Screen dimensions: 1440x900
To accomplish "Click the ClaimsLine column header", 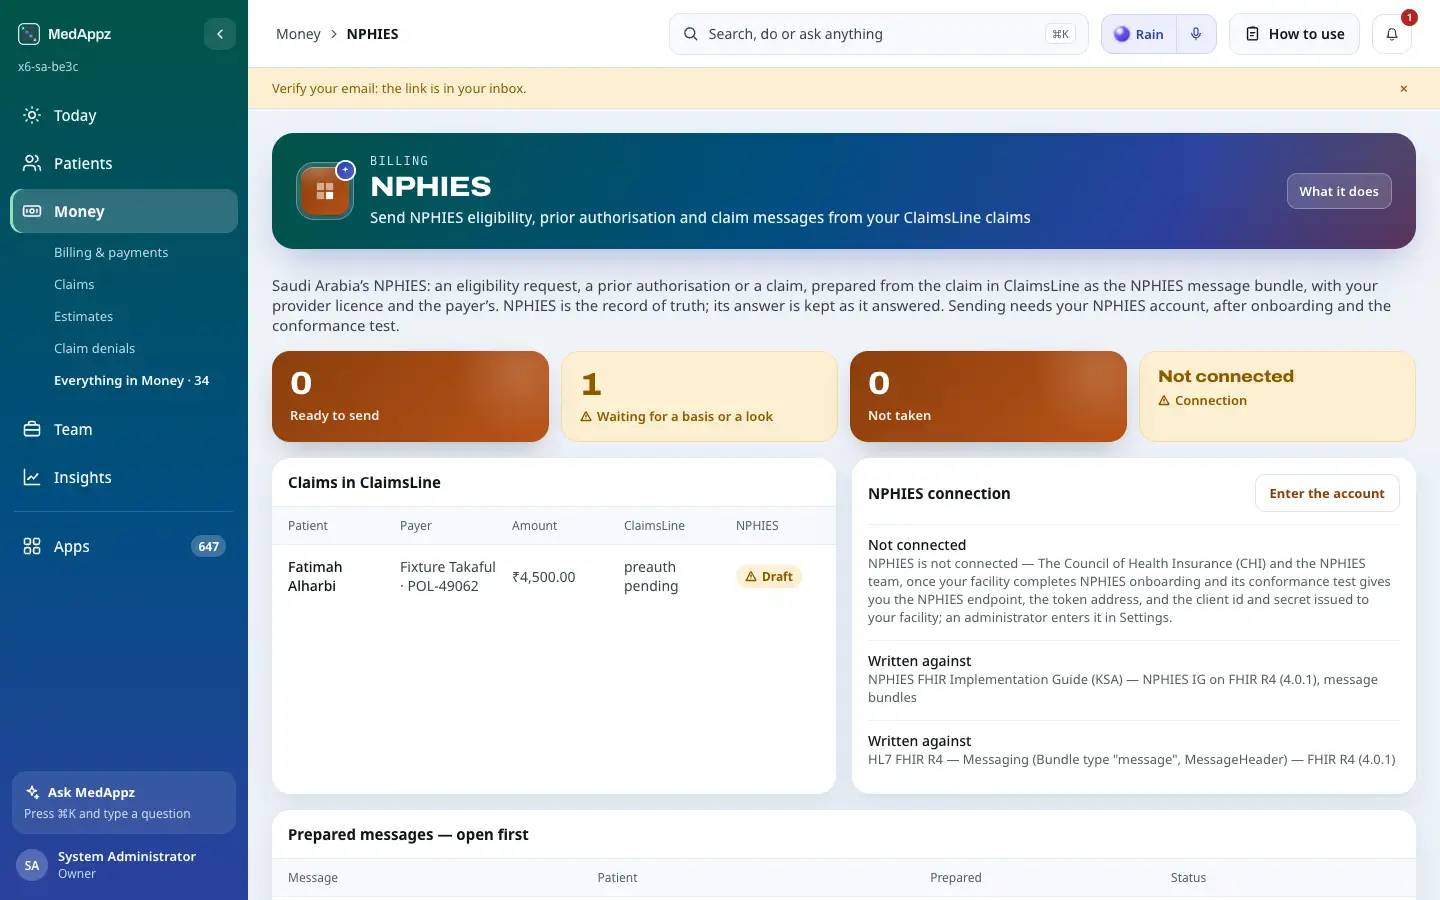I will [654, 525].
